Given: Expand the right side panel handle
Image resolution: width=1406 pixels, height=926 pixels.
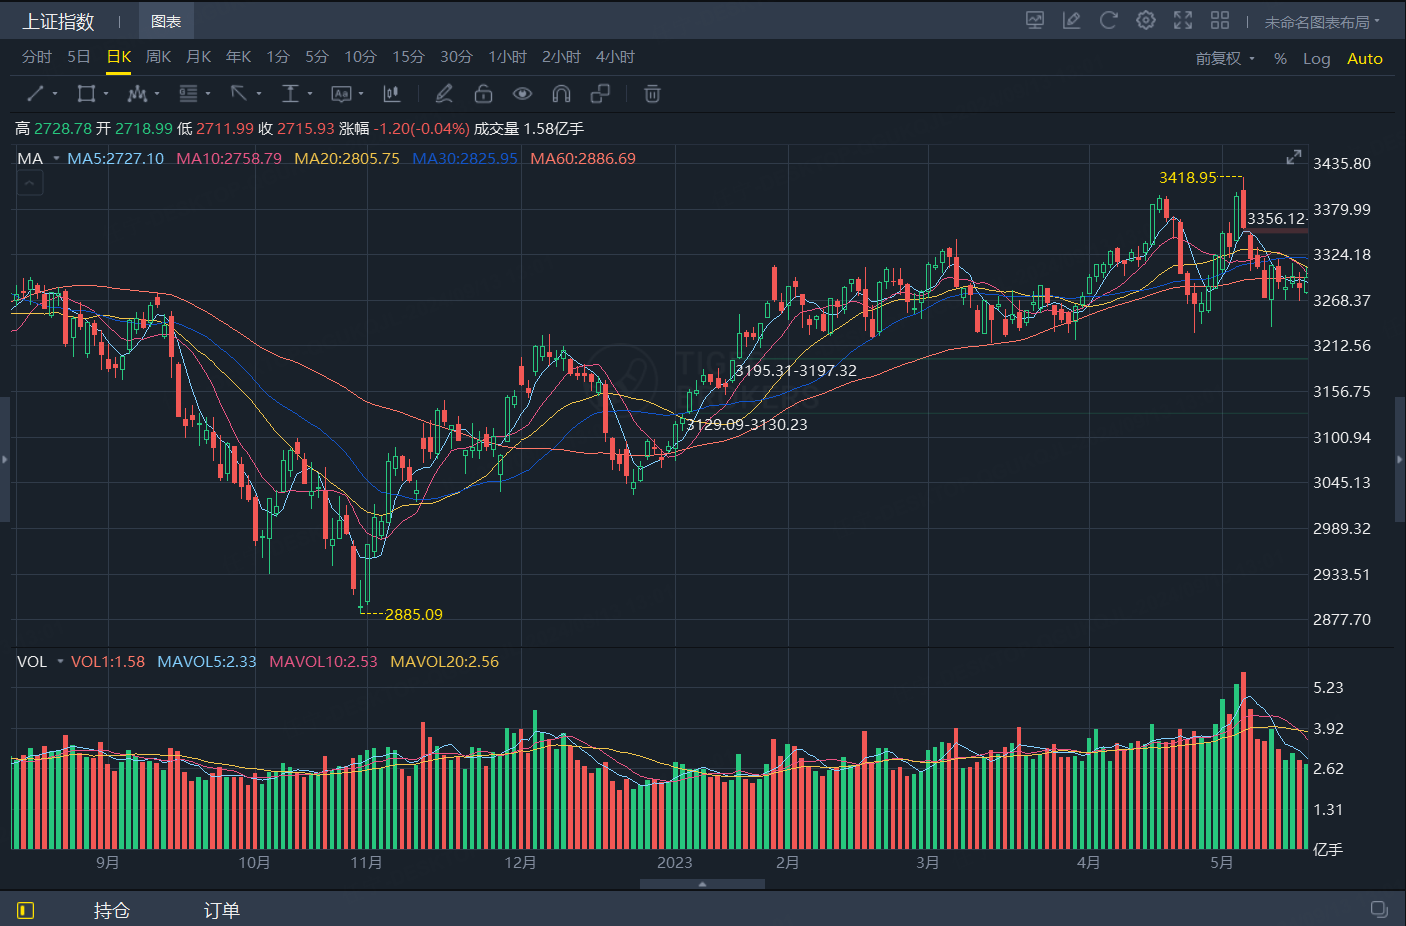Looking at the screenshot, I should tap(1400, 460).
